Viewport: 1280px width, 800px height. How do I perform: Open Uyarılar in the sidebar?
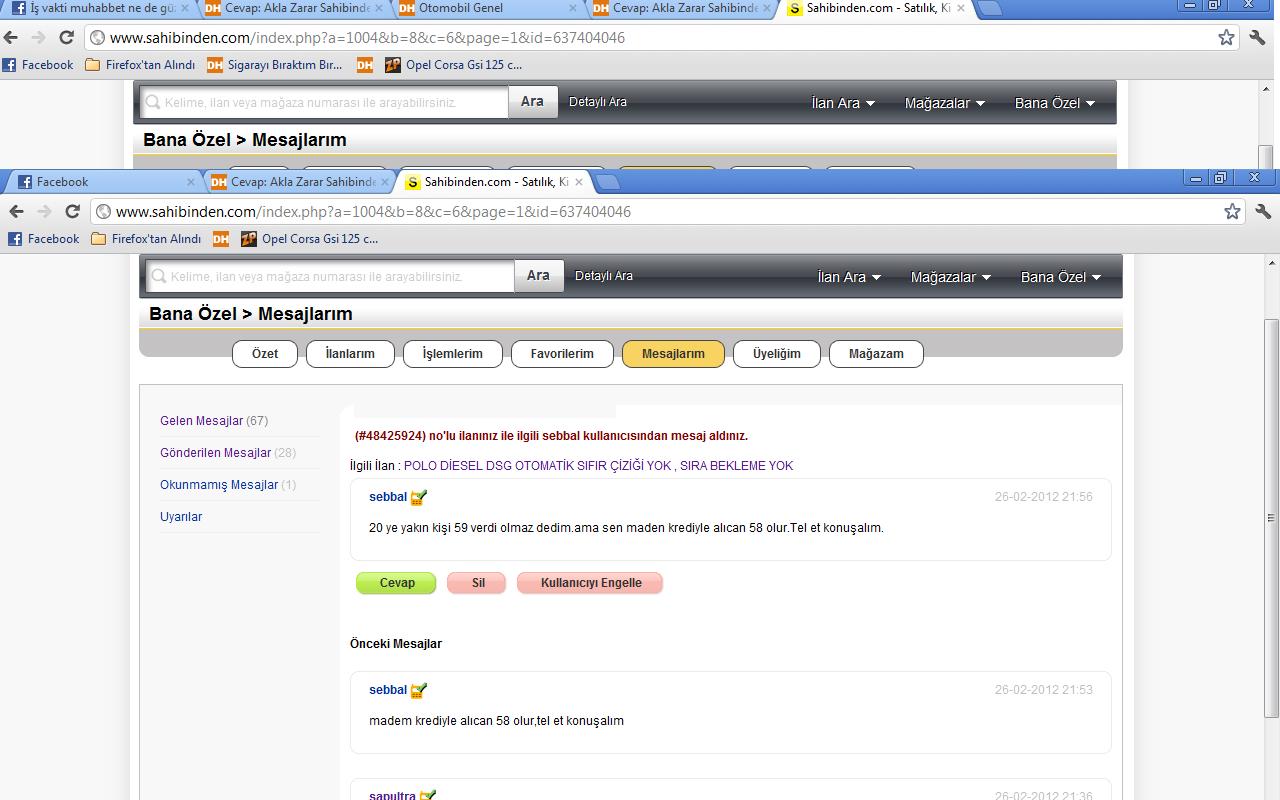(x=181, y=517)
